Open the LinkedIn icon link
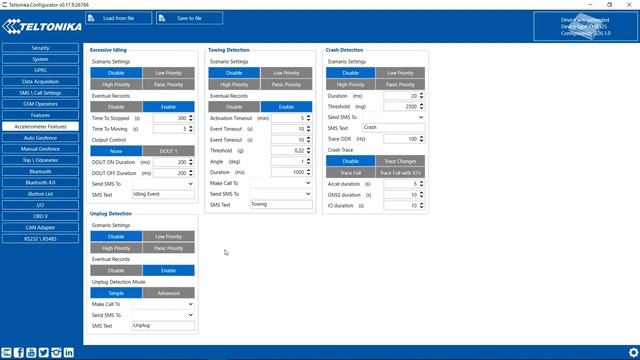This screenshot has height=360, width=640. point(69,352)
